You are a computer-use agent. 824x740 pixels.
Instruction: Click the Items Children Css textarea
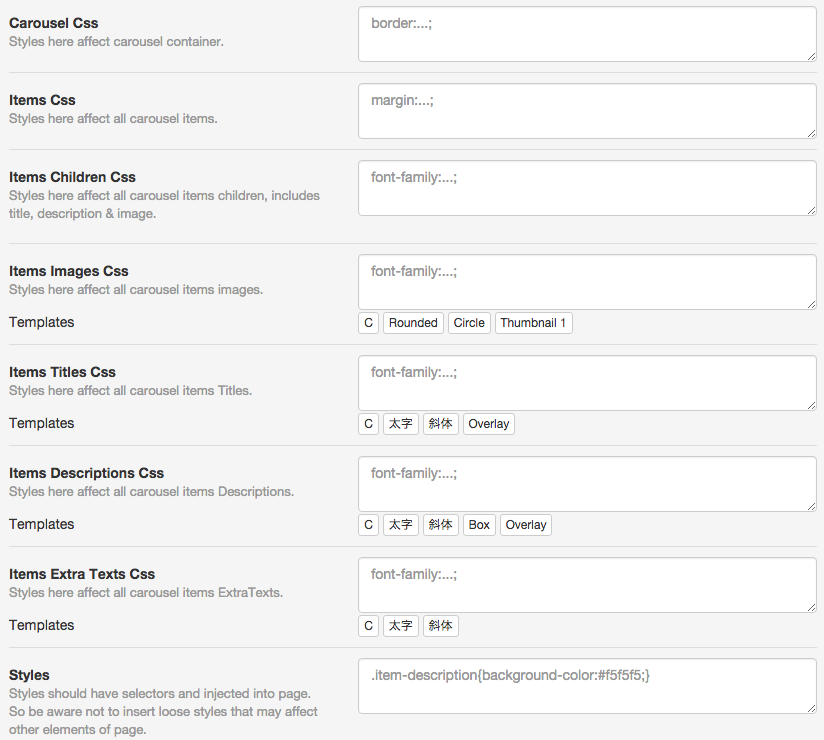point(587,188)
